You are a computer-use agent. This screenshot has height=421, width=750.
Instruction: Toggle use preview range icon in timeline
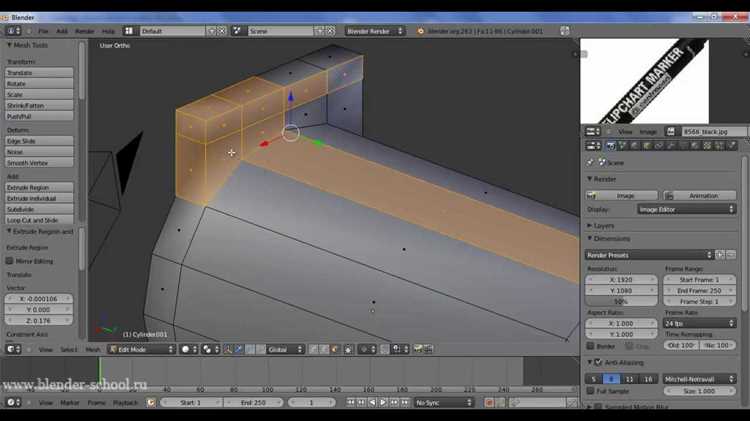click(x=151, y=403)
